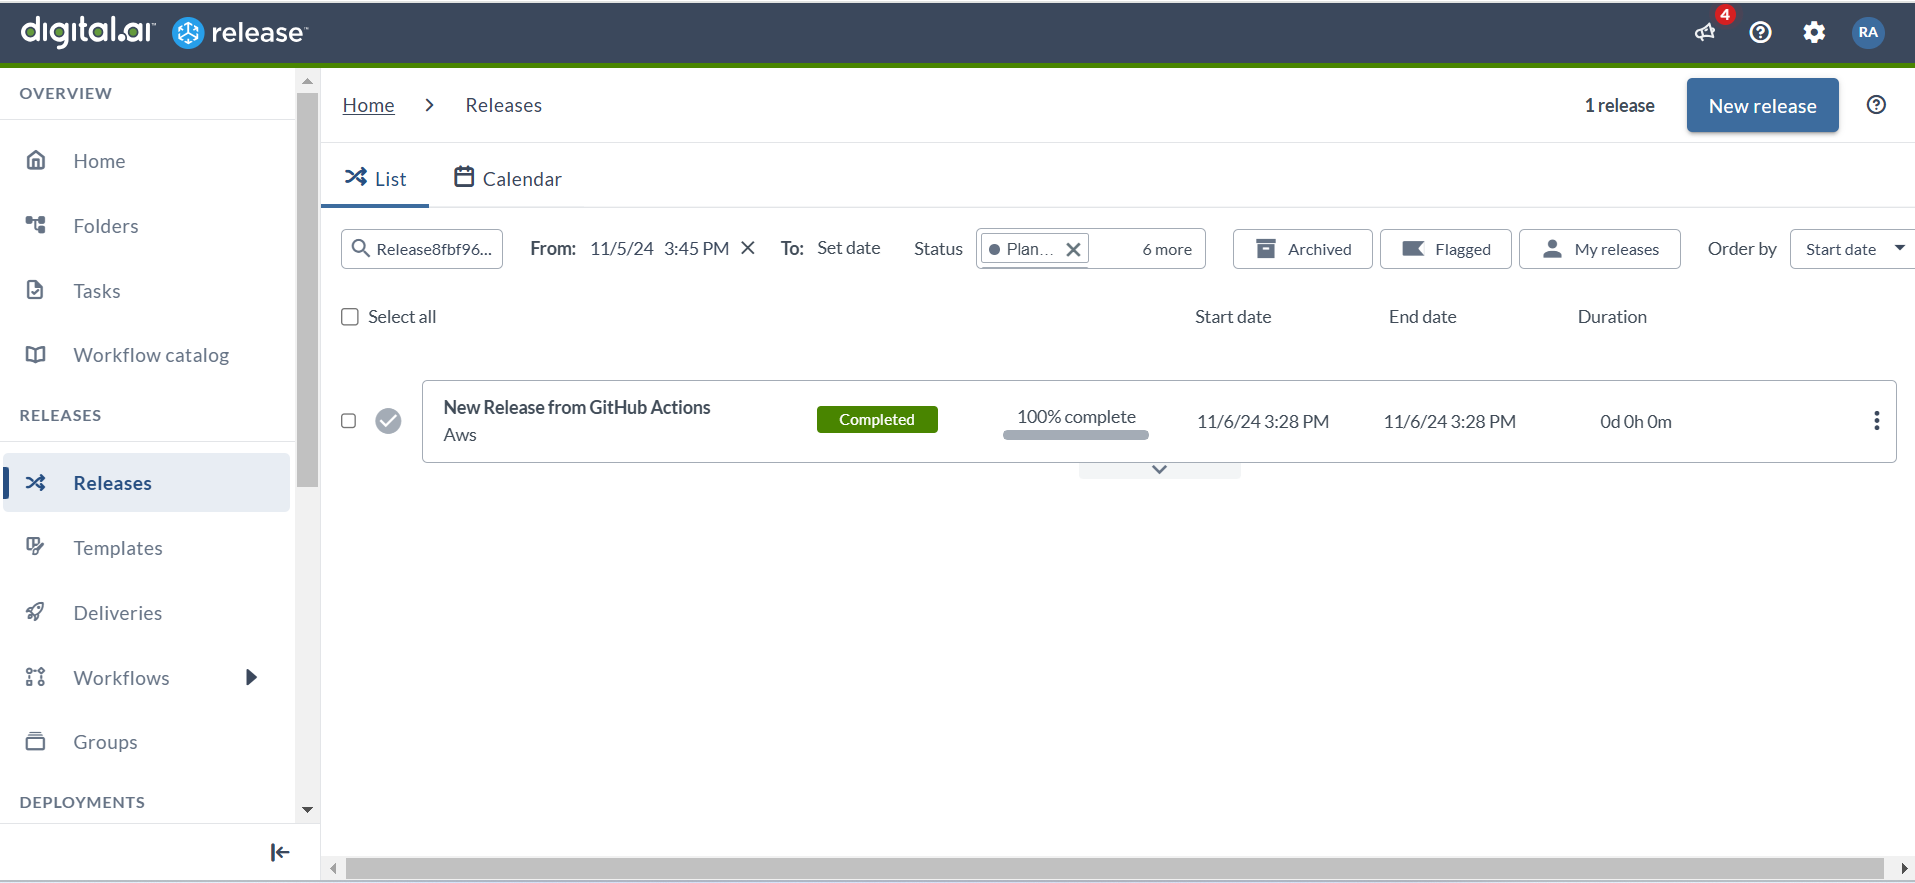
Task: Follow the Home breadcrumb link
Action: click(x=368, y=105)
